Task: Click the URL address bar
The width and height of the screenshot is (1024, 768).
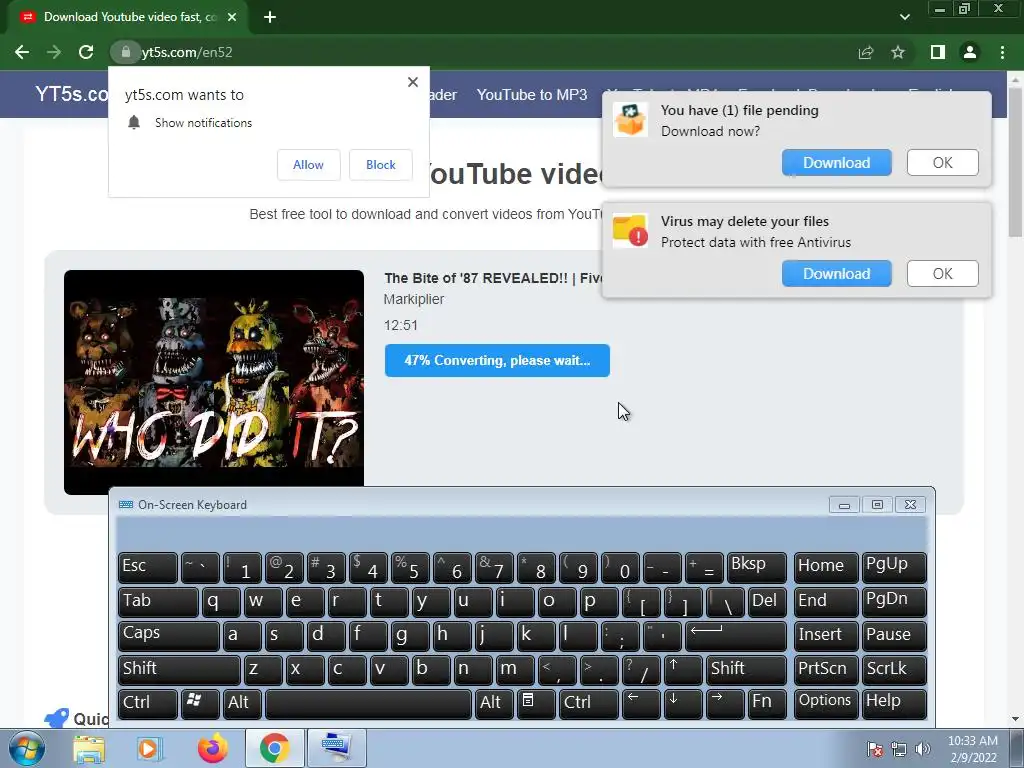Action: point(483,52)
